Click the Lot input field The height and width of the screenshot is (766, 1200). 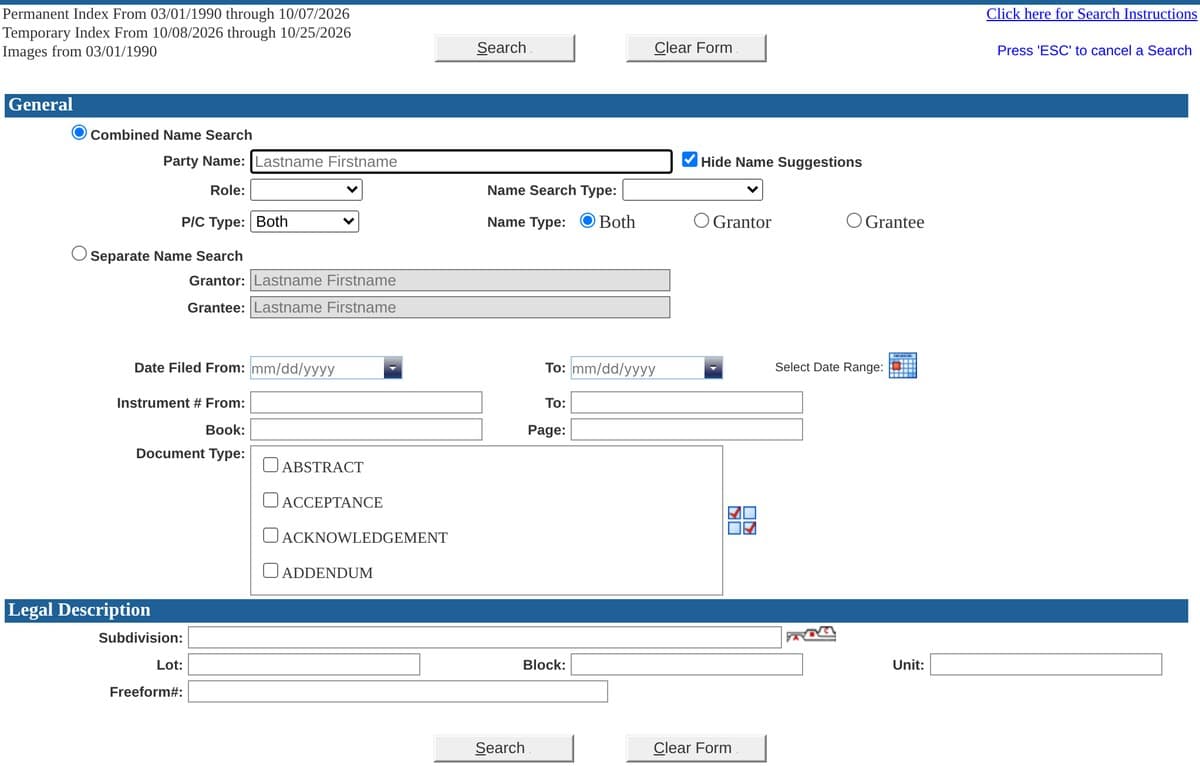point(304,664)
